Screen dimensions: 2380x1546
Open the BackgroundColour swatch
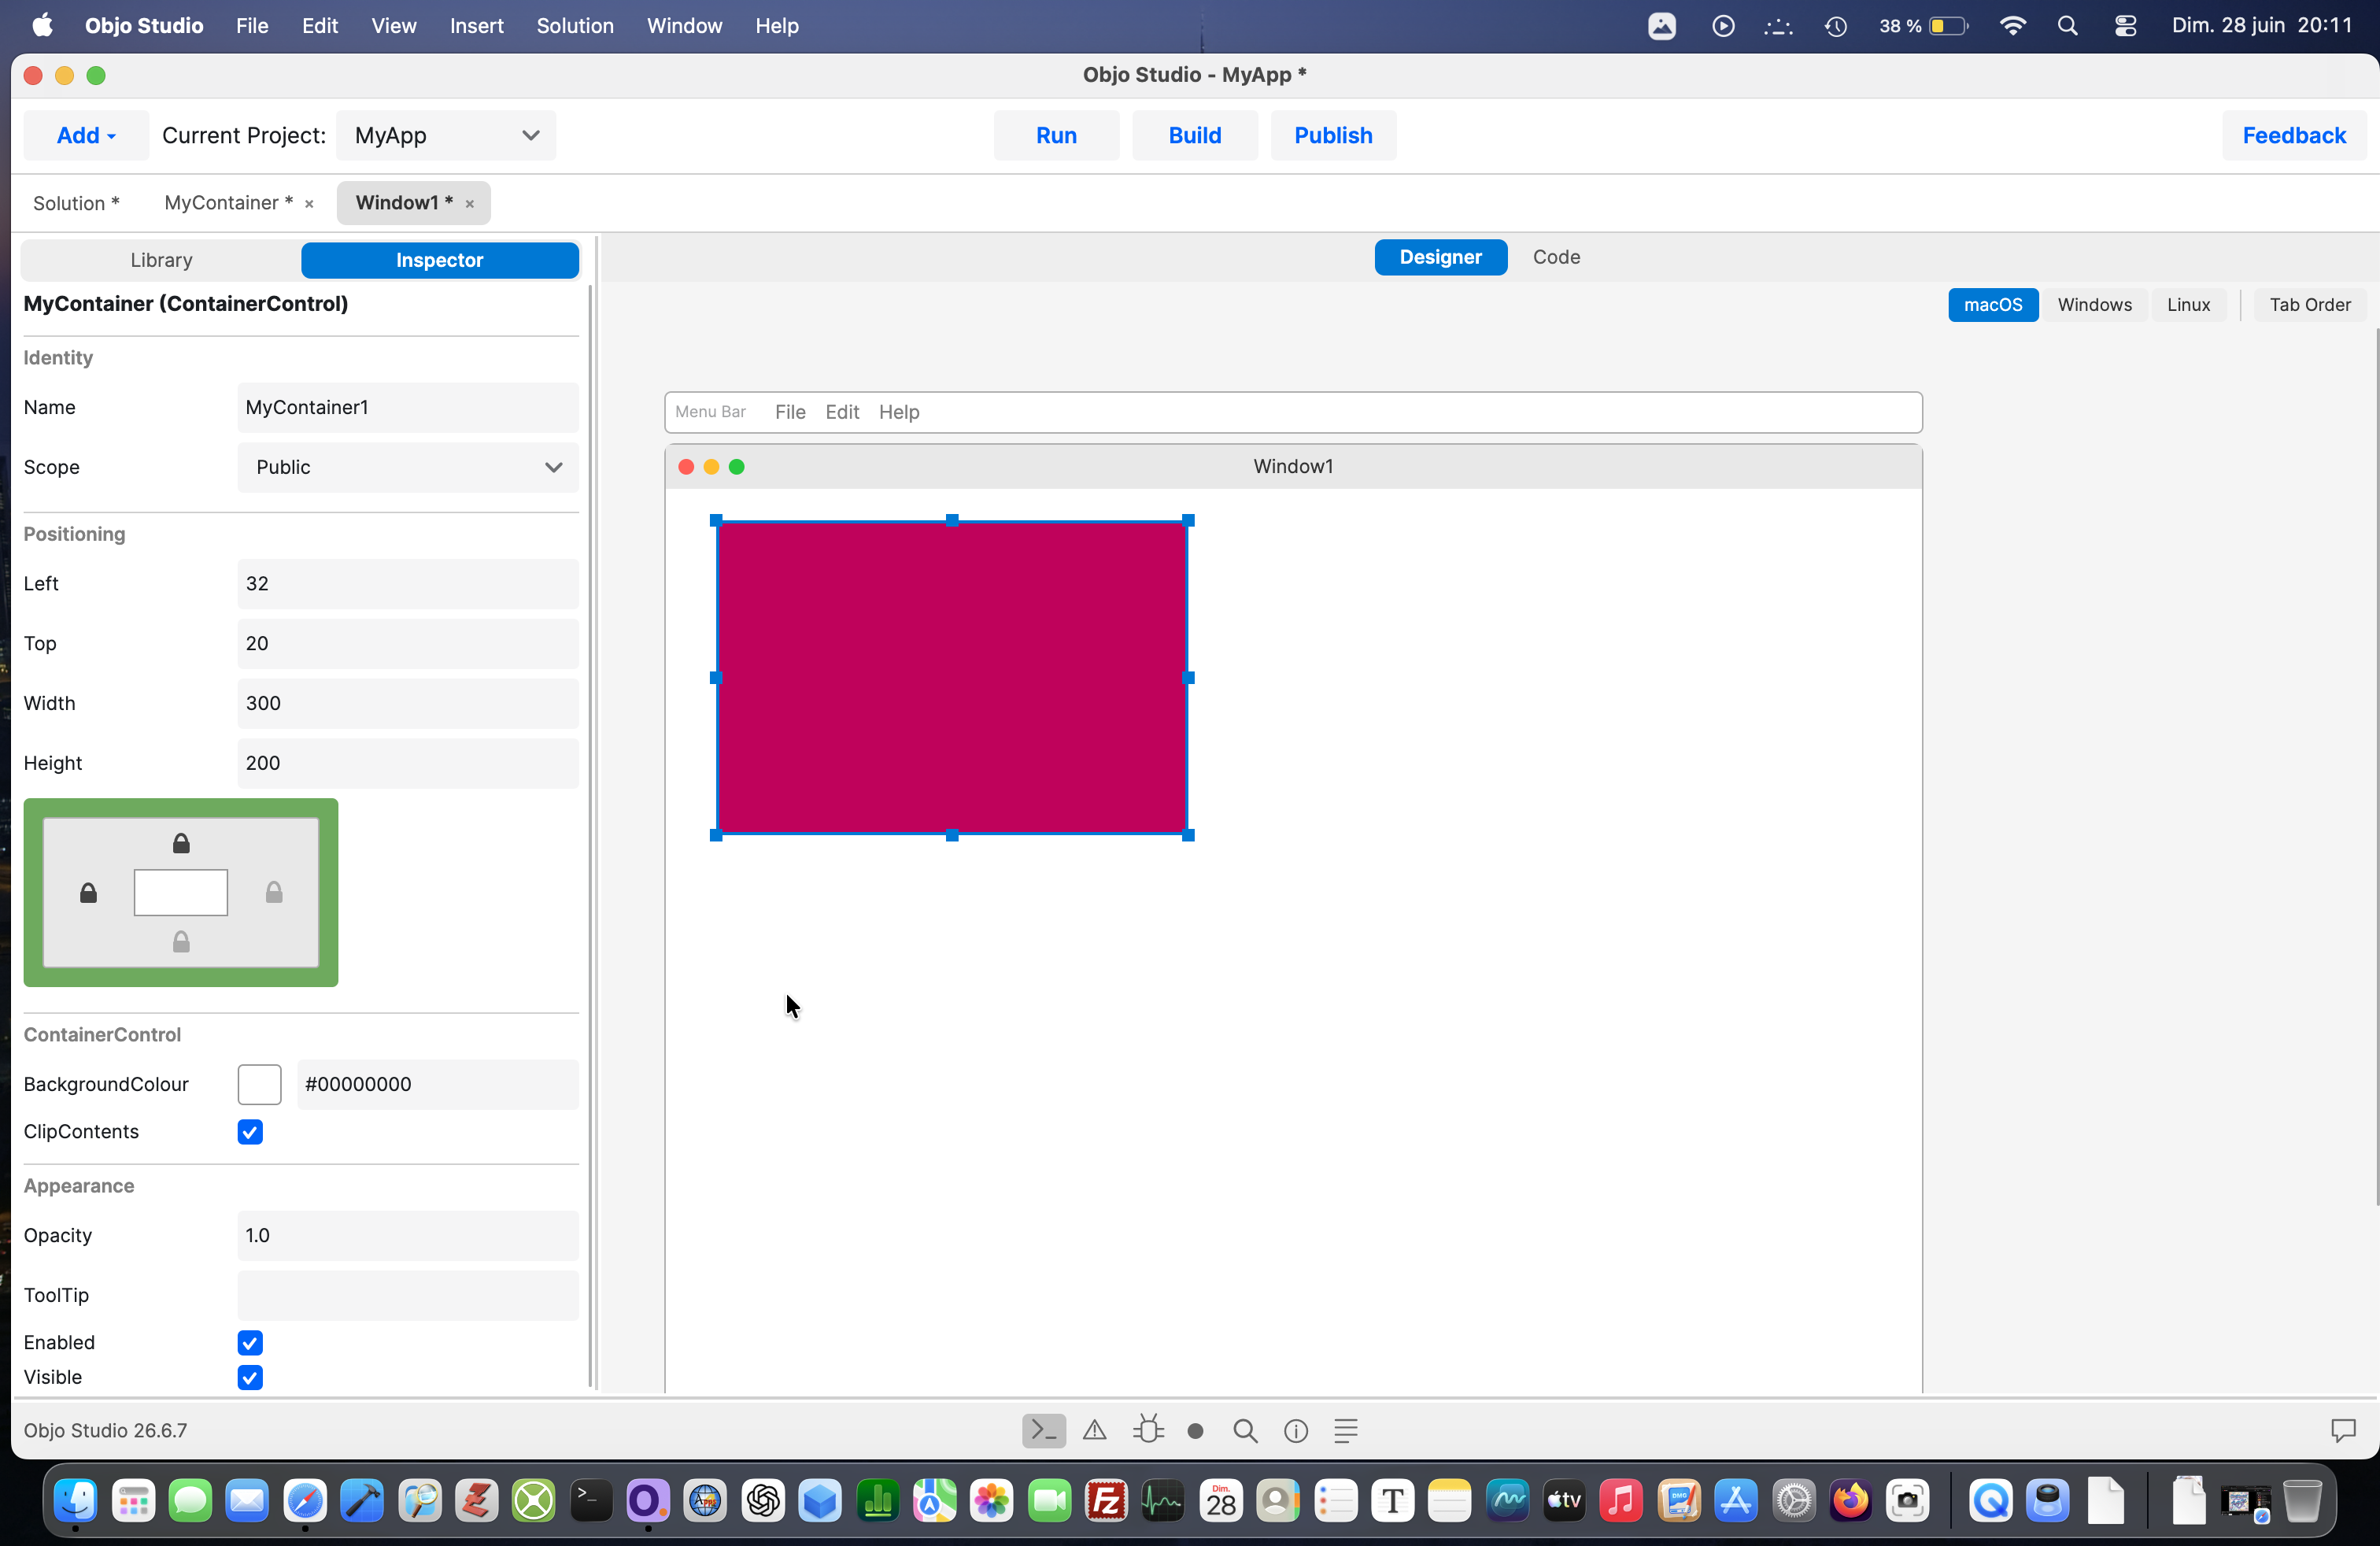pyautogui.click(x=260, y=1085)
